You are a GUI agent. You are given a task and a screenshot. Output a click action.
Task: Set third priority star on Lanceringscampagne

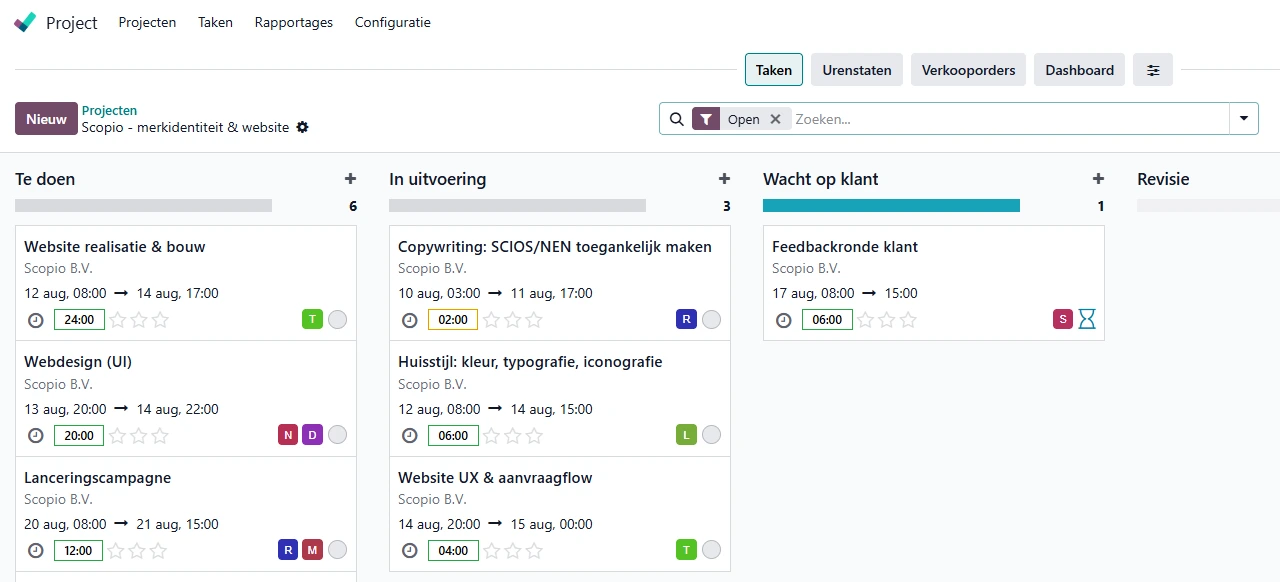[160, 551]
